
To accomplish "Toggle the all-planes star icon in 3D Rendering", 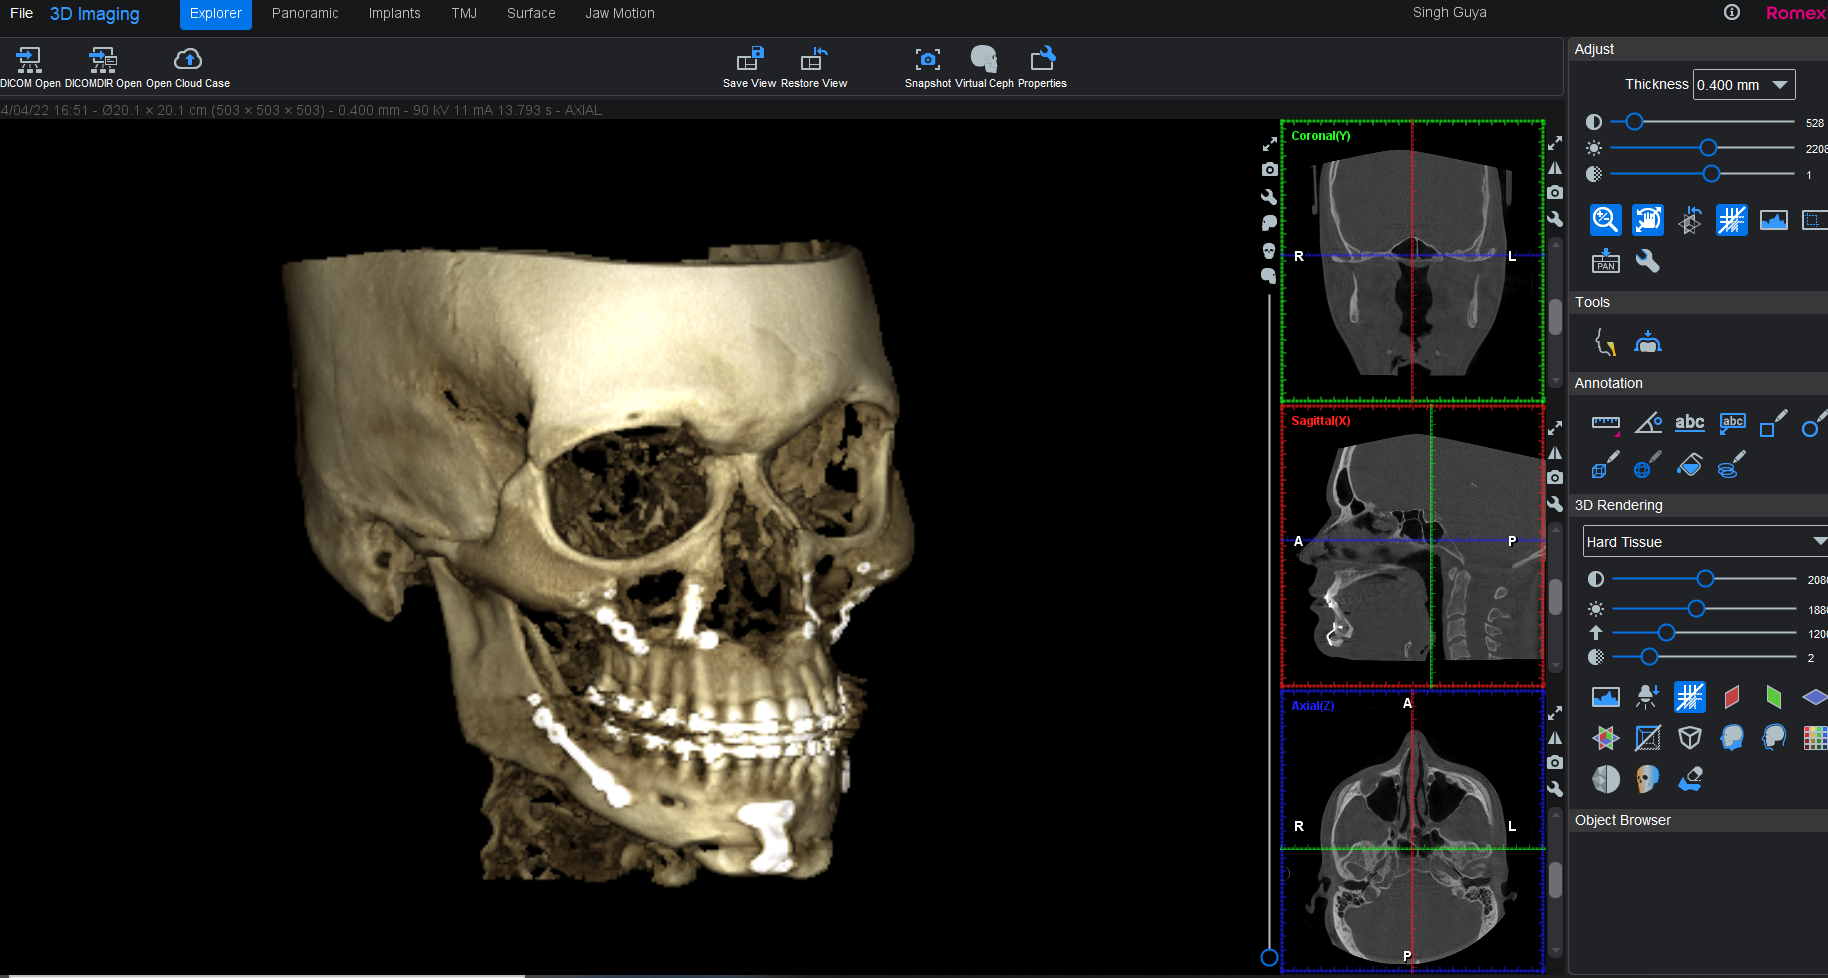I will point(1606,738).
